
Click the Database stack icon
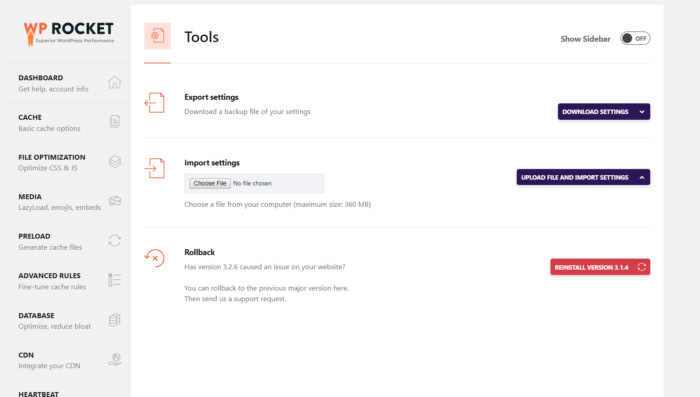115,320
